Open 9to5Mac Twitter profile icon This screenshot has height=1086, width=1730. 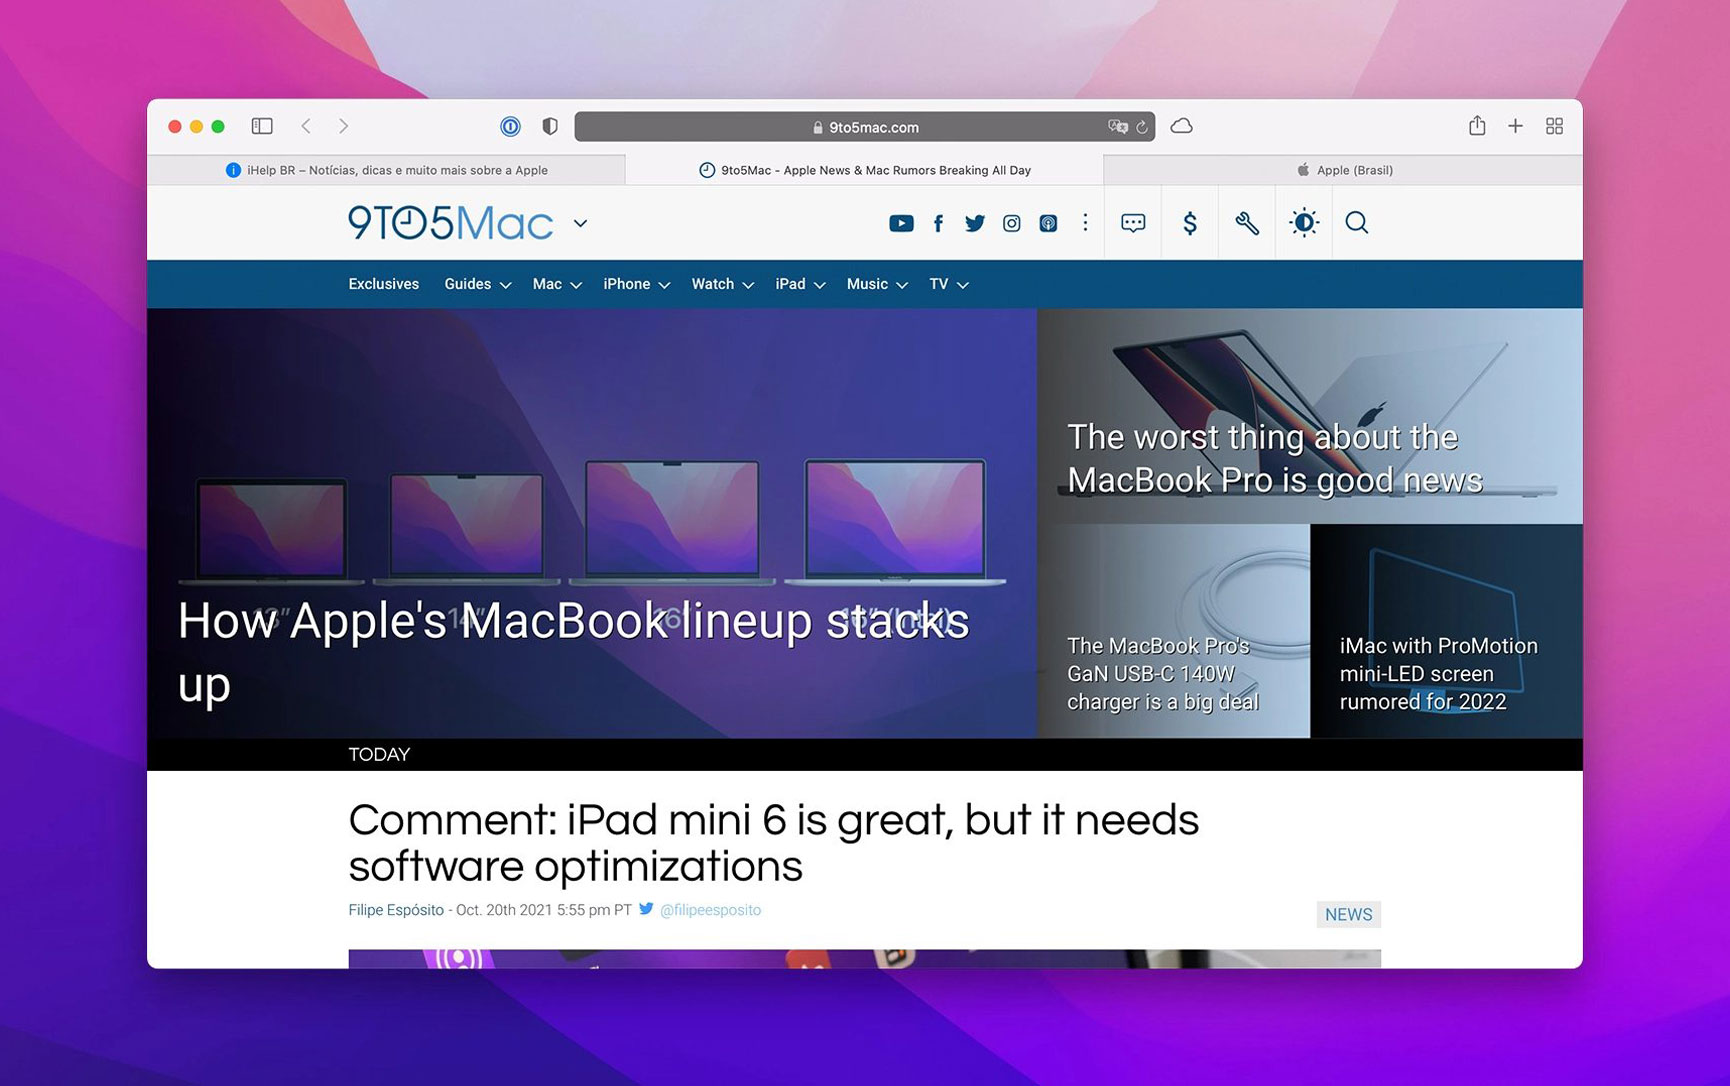coord(975,223)
